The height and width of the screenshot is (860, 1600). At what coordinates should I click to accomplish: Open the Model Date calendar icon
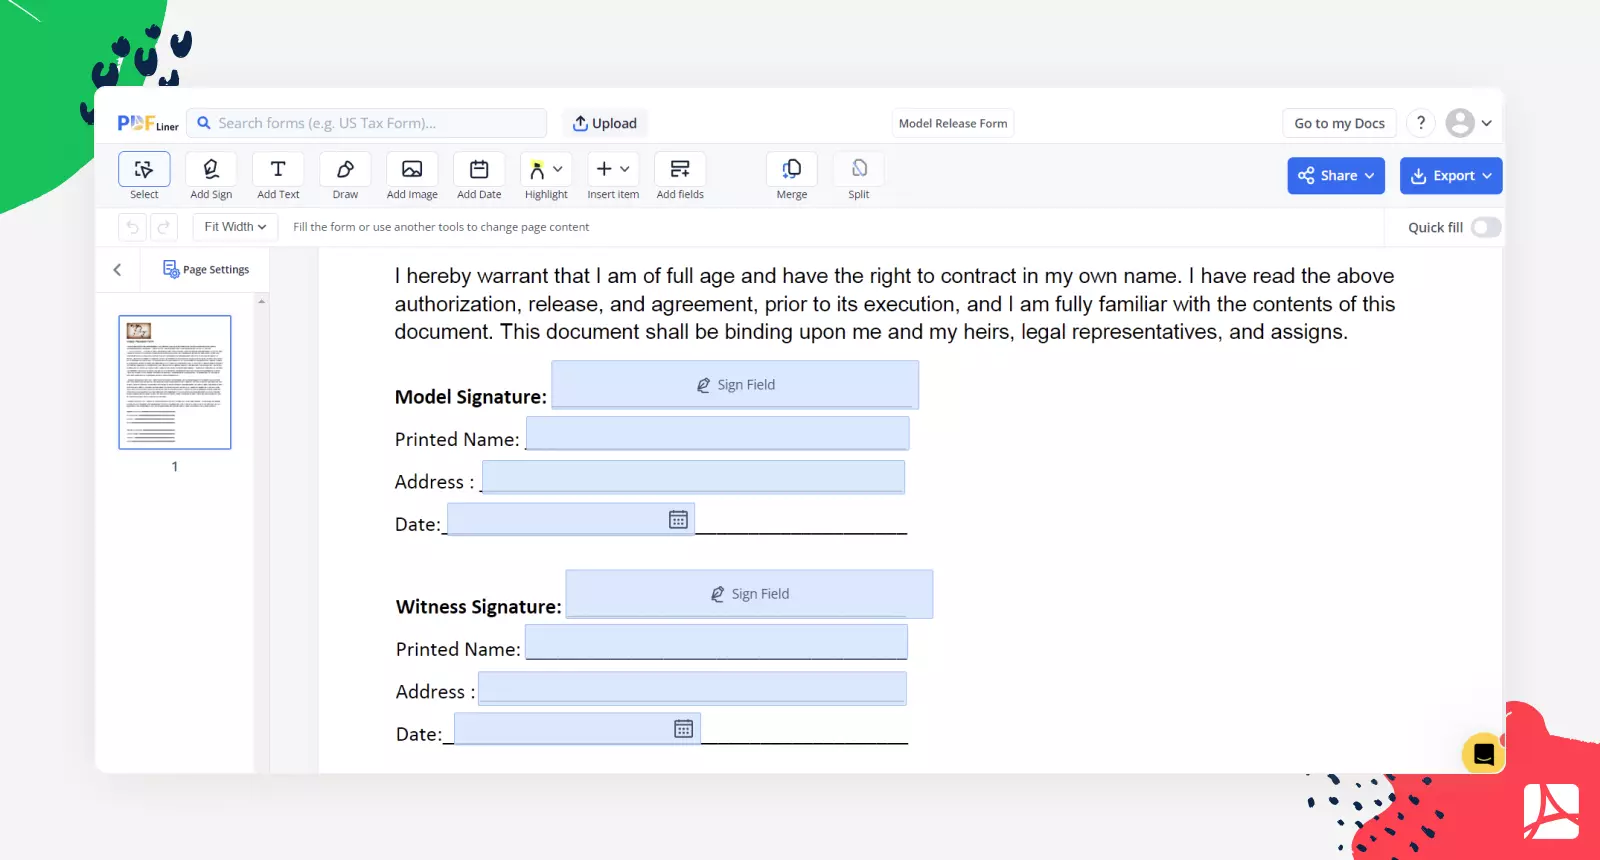coord(678,519)
